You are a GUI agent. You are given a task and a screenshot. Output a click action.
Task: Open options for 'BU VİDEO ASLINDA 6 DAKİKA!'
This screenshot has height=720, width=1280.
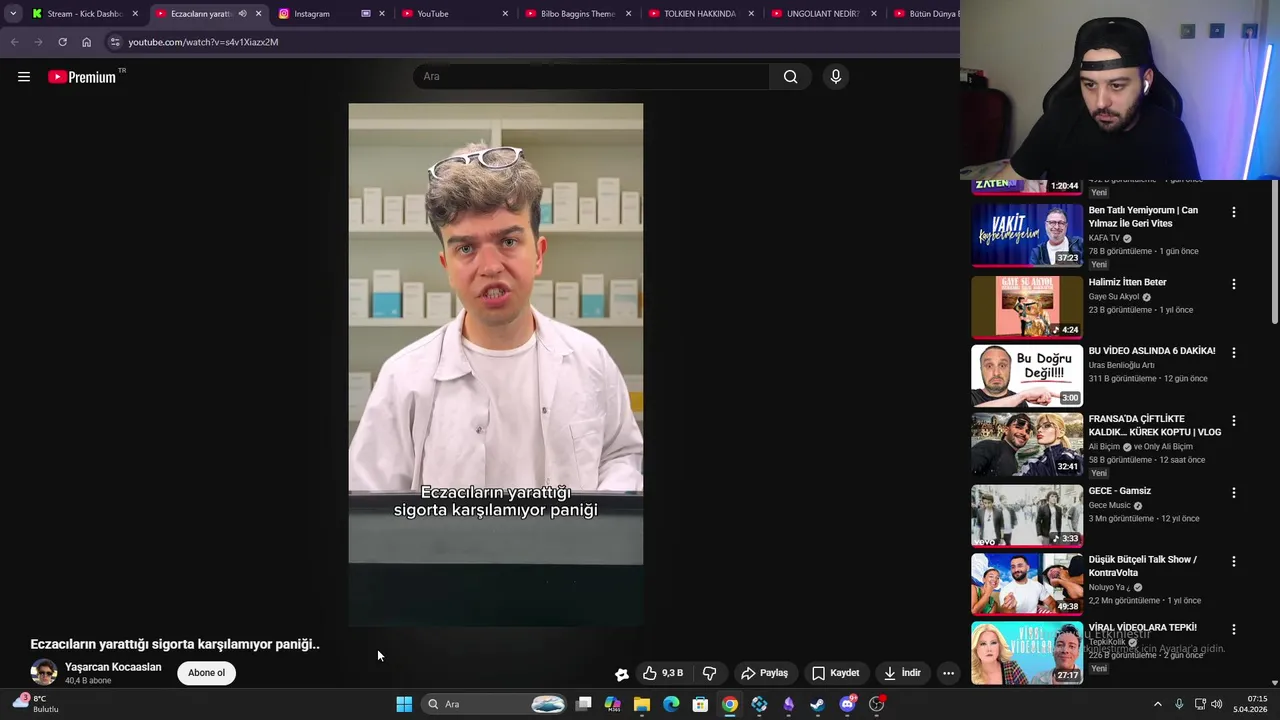(1234, 353)
